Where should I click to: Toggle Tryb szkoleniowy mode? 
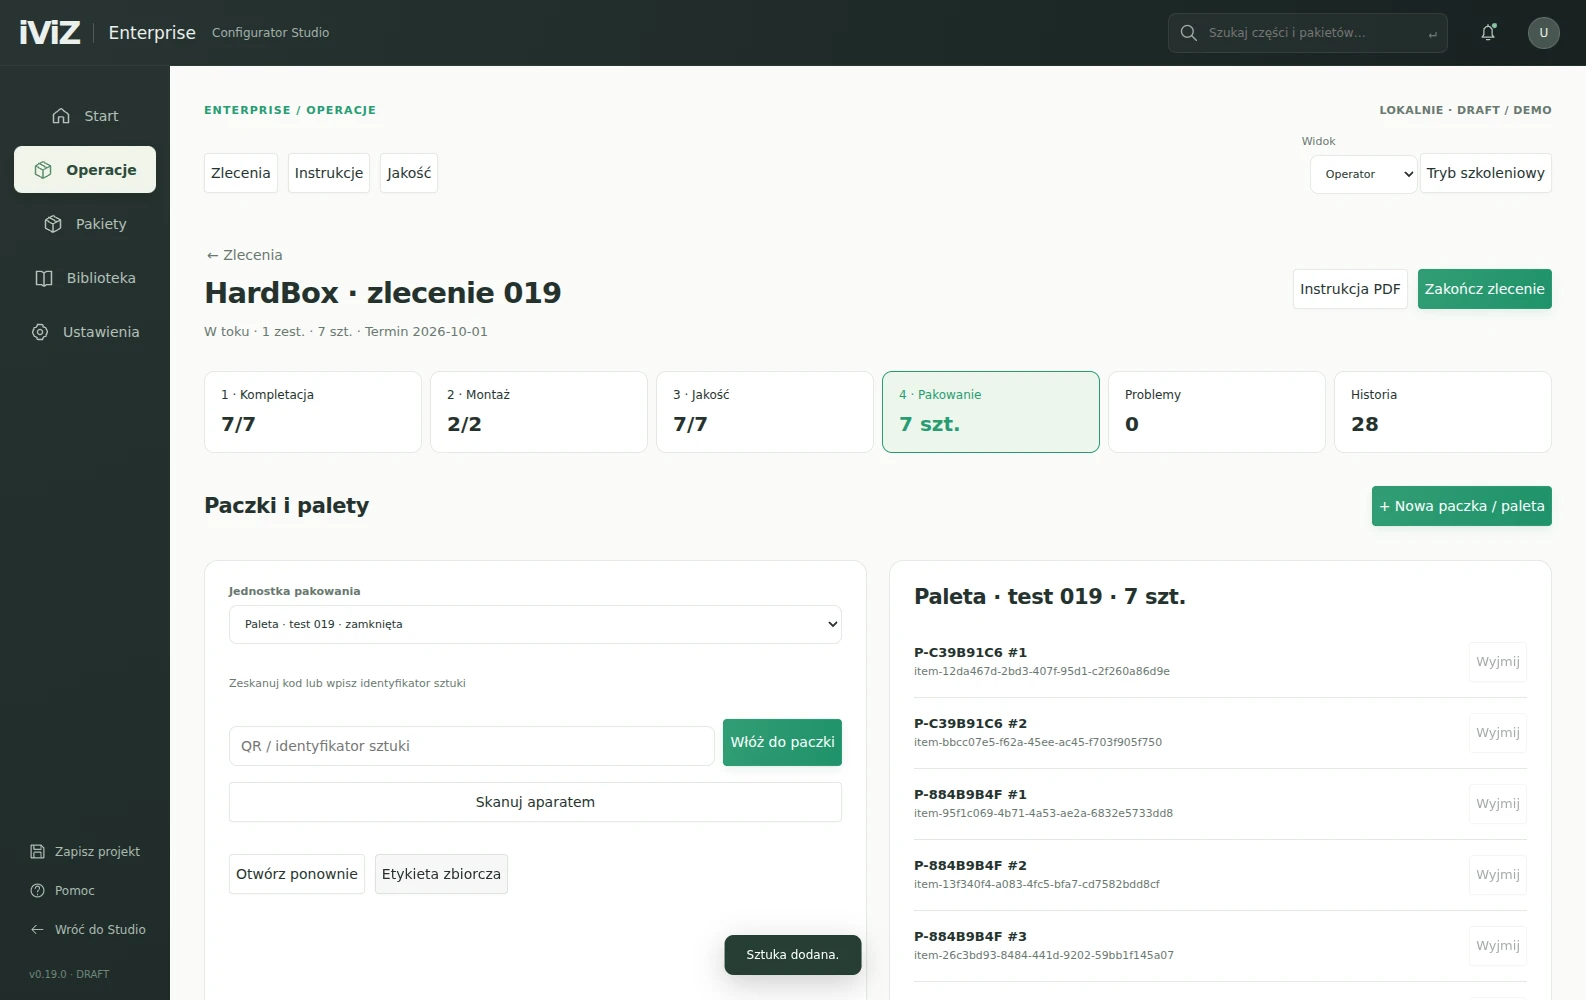point(1485,173)
